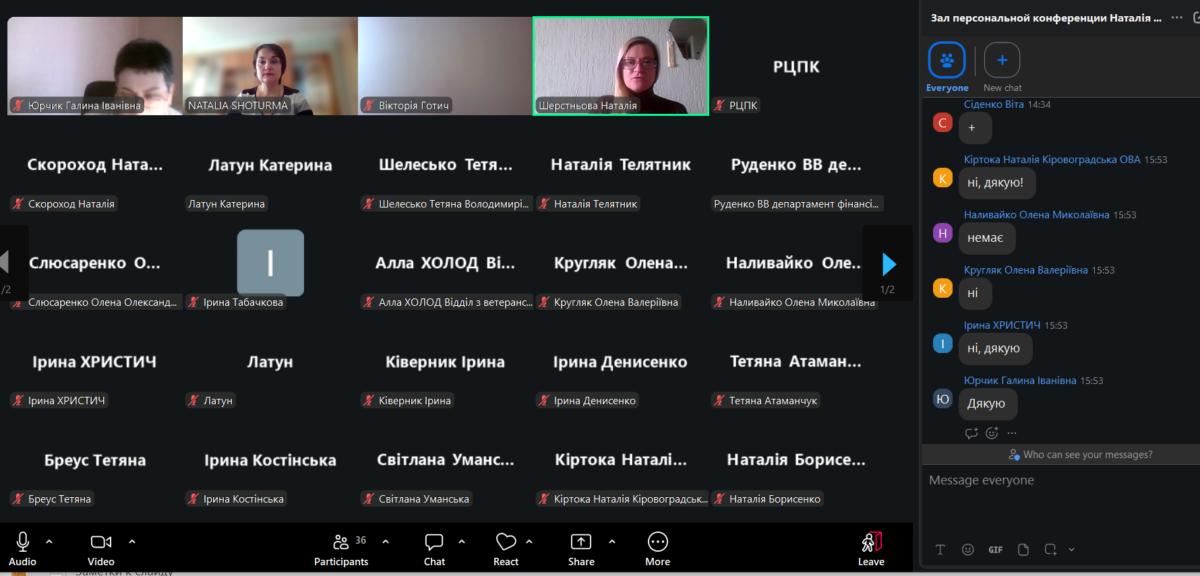
Task: Go to next page of participants
Action: (888, 264)
